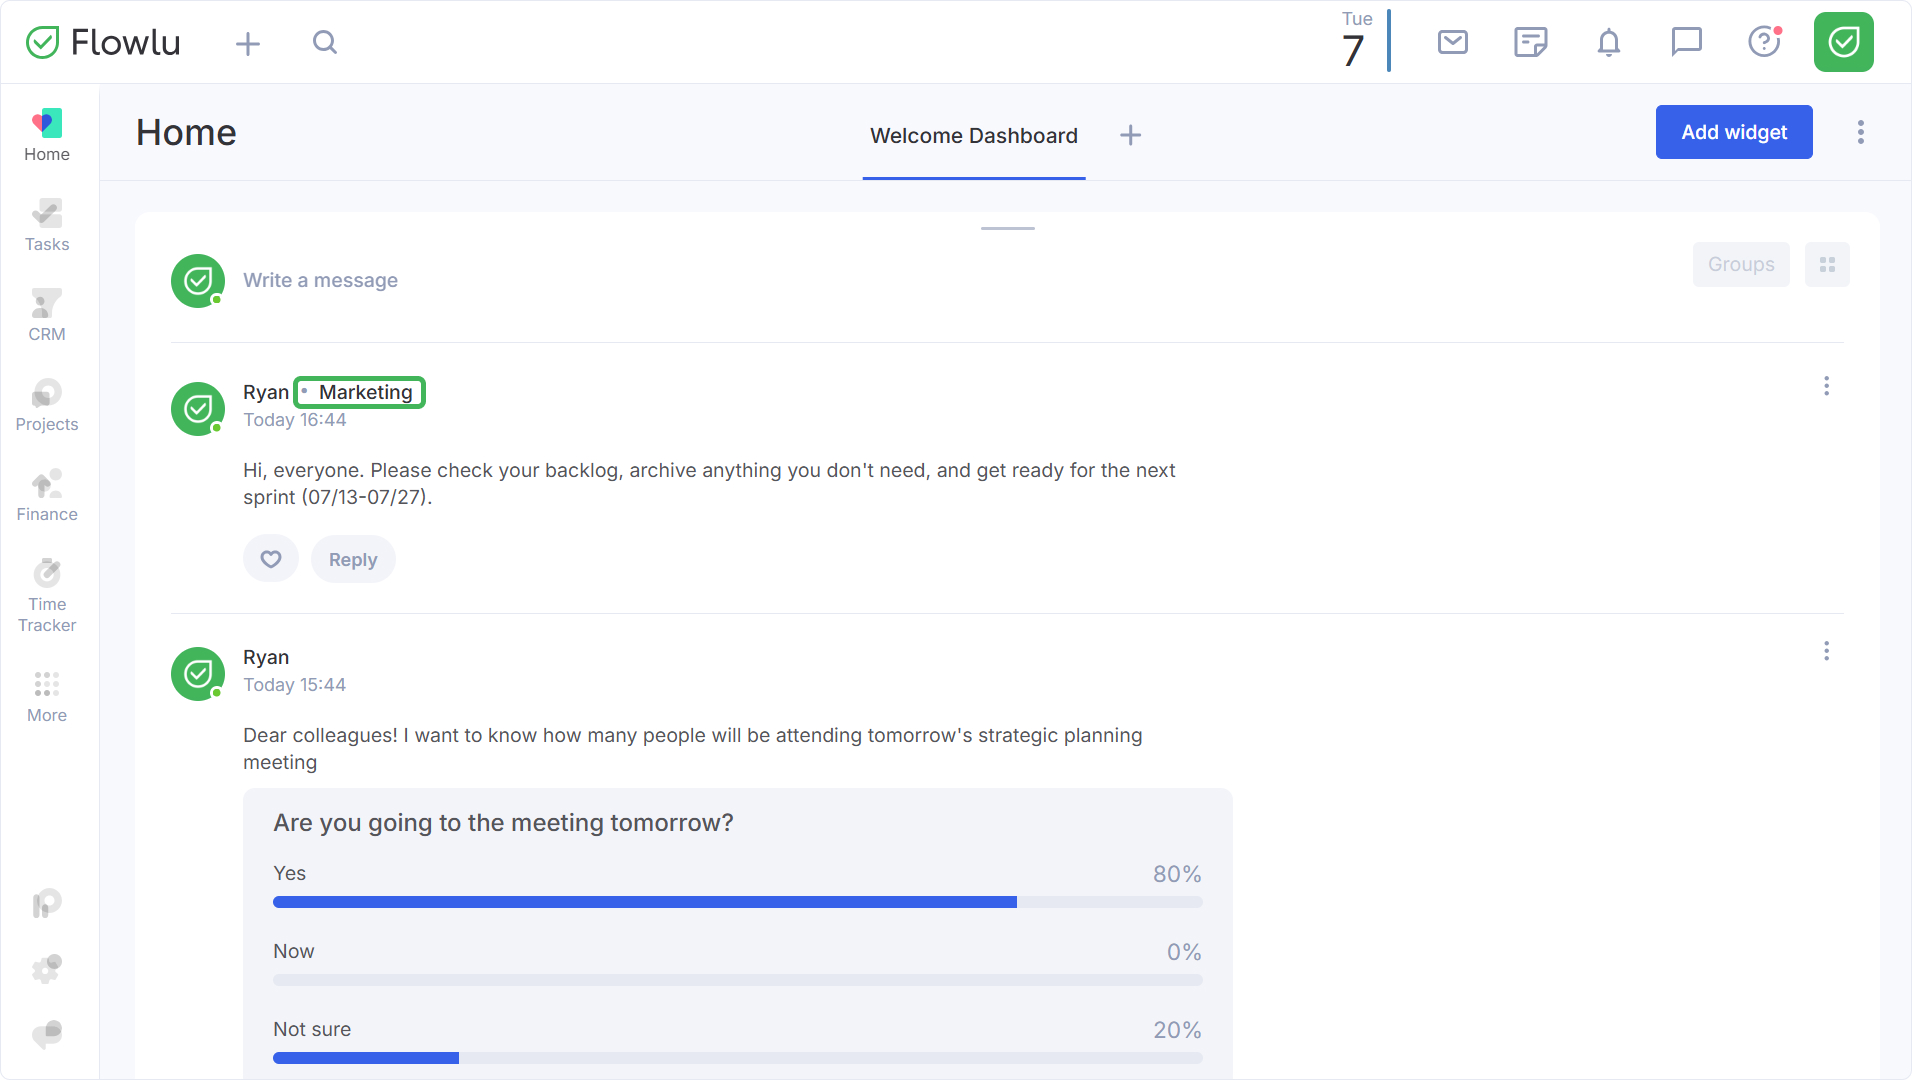The image size is (1912, 1080).
Task: Like Ryan's sprint message with heart
Action: coord(271,559)
